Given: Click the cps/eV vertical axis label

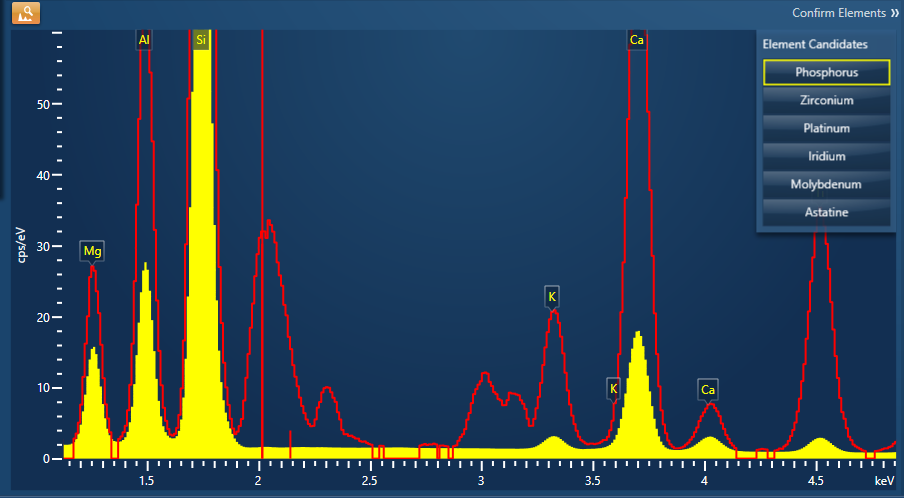Looking at the screenshot, I should 21,241.
